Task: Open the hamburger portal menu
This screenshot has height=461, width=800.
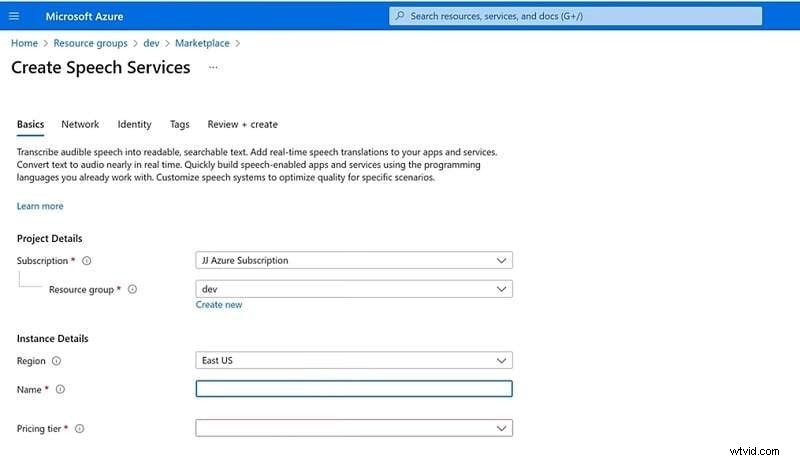Action: pyautogui.click(x=14, y=16)
